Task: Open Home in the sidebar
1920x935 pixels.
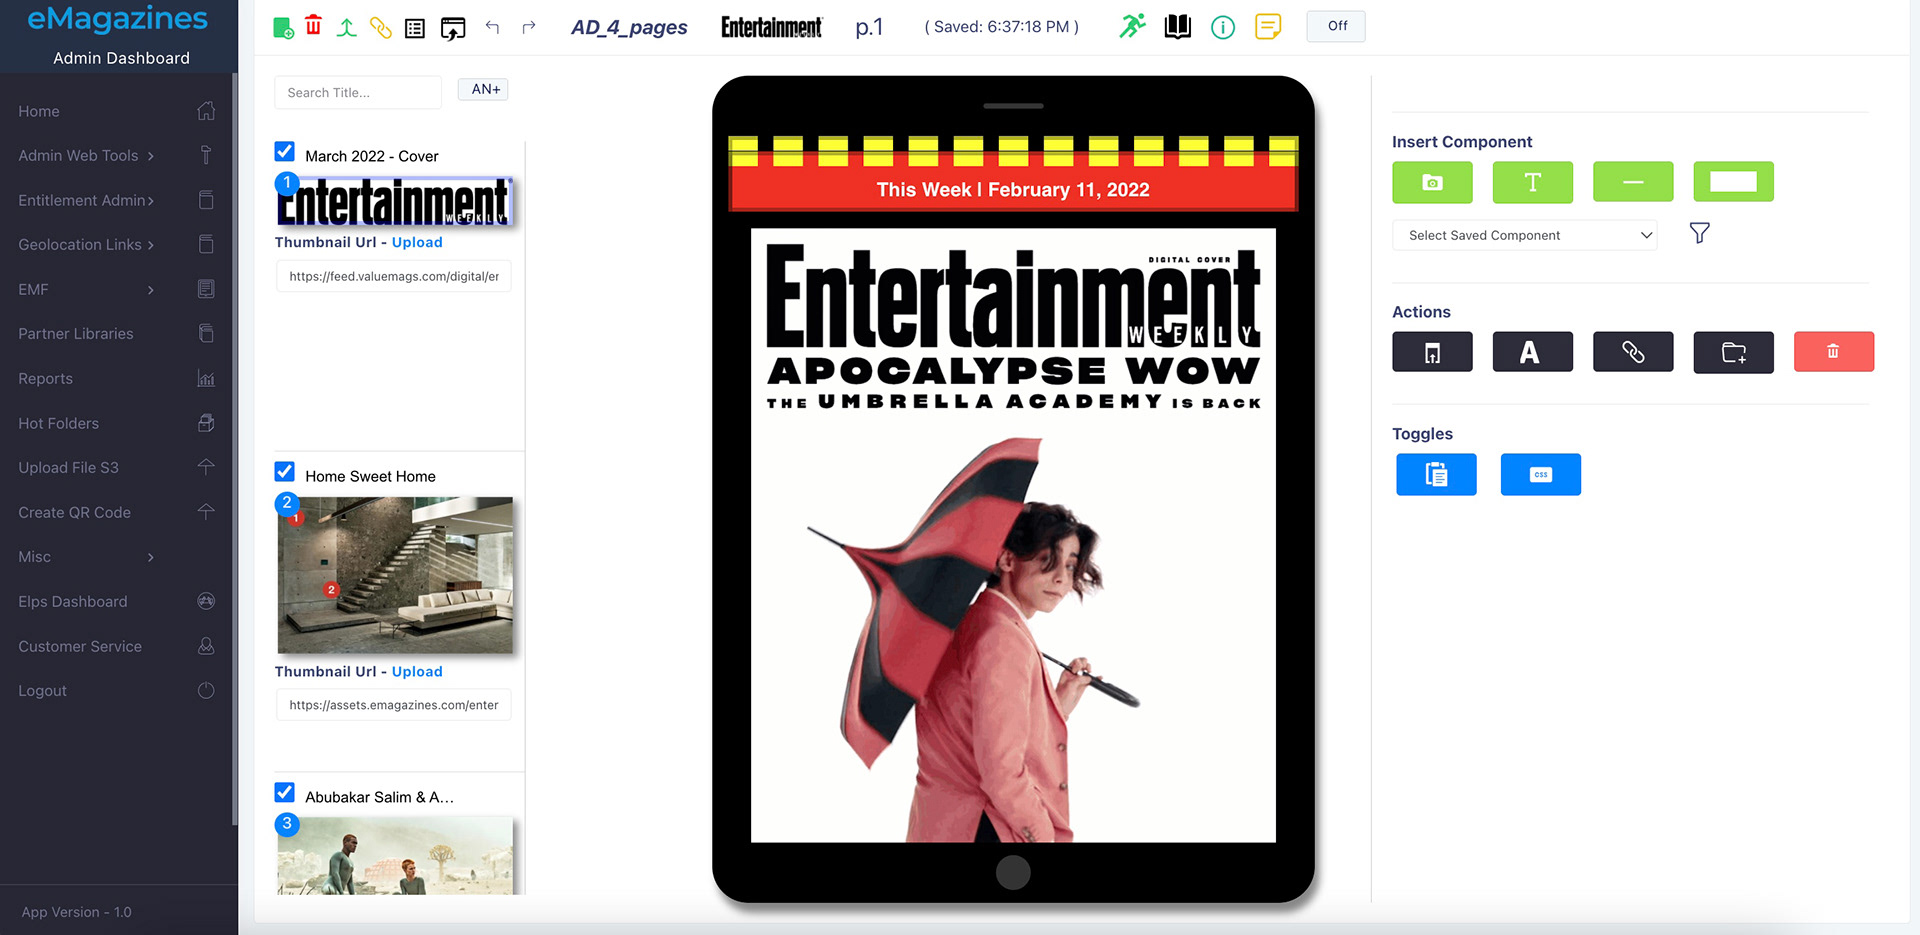Action: [x=117, y=111]
